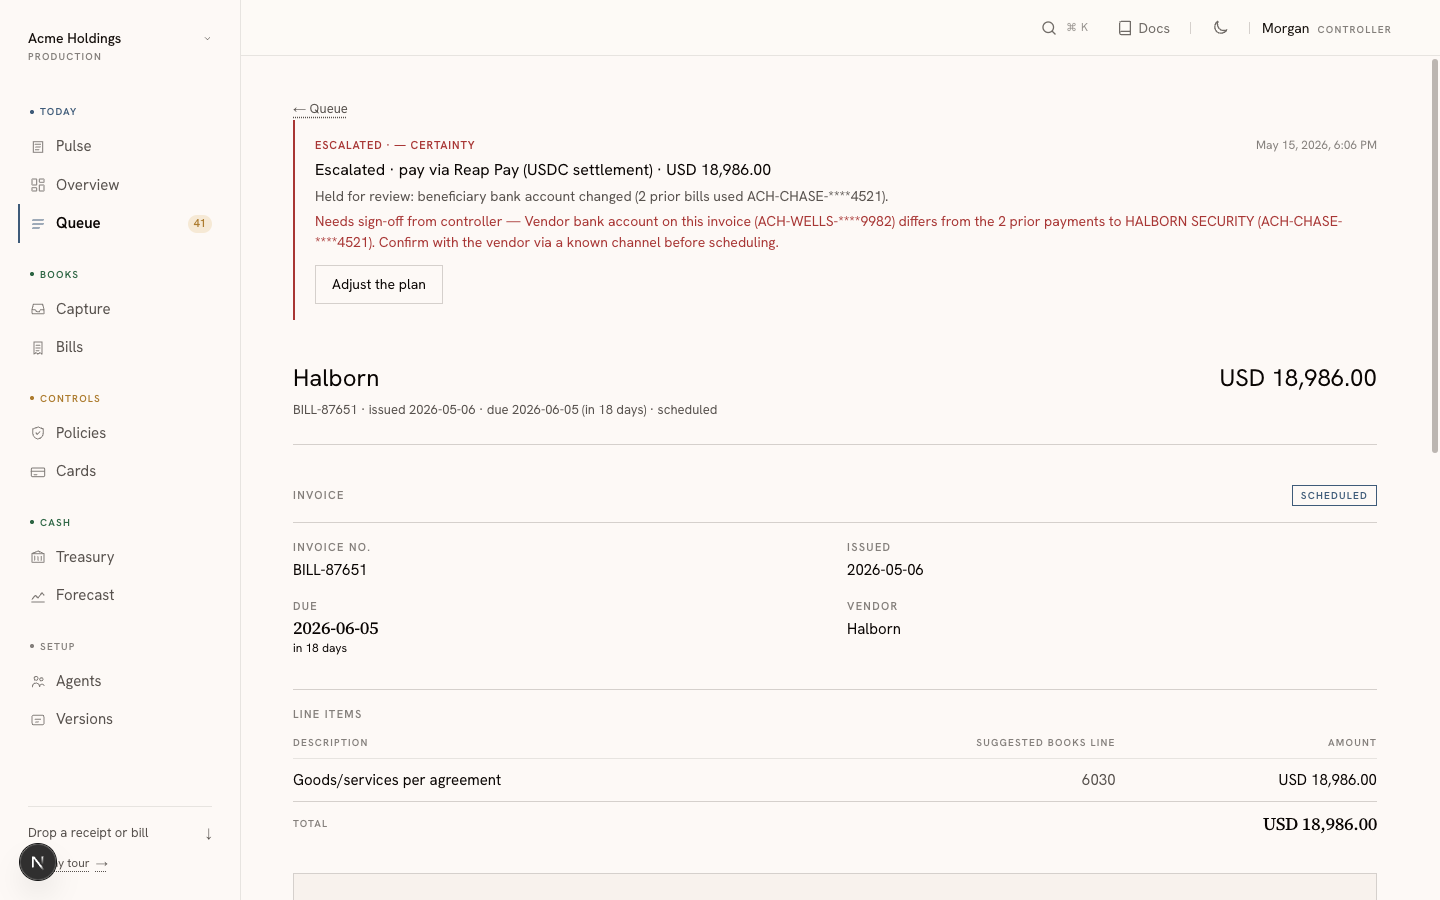Screen dimensions: 1440x900
Task: Open Cards in the sidebar
Action: tap(120, 472)
